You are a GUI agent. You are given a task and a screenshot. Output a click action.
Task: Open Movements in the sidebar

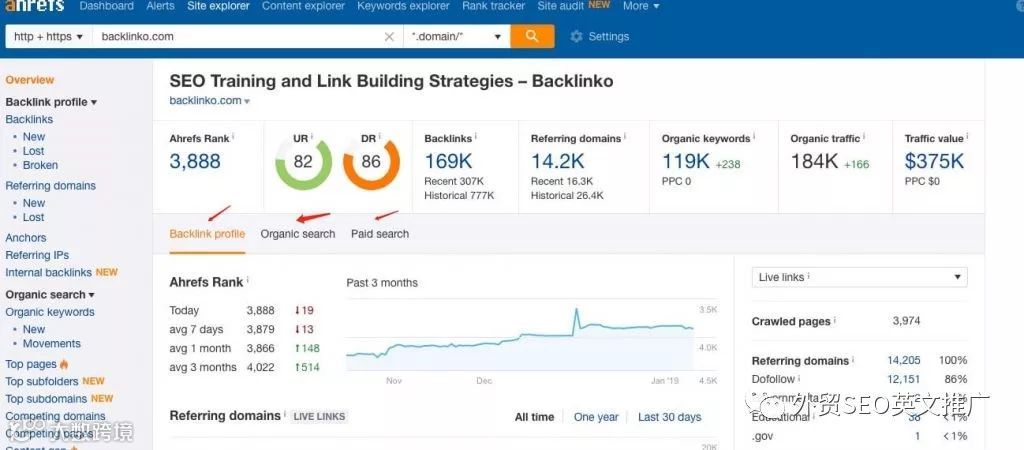click(x=52, y=344)
